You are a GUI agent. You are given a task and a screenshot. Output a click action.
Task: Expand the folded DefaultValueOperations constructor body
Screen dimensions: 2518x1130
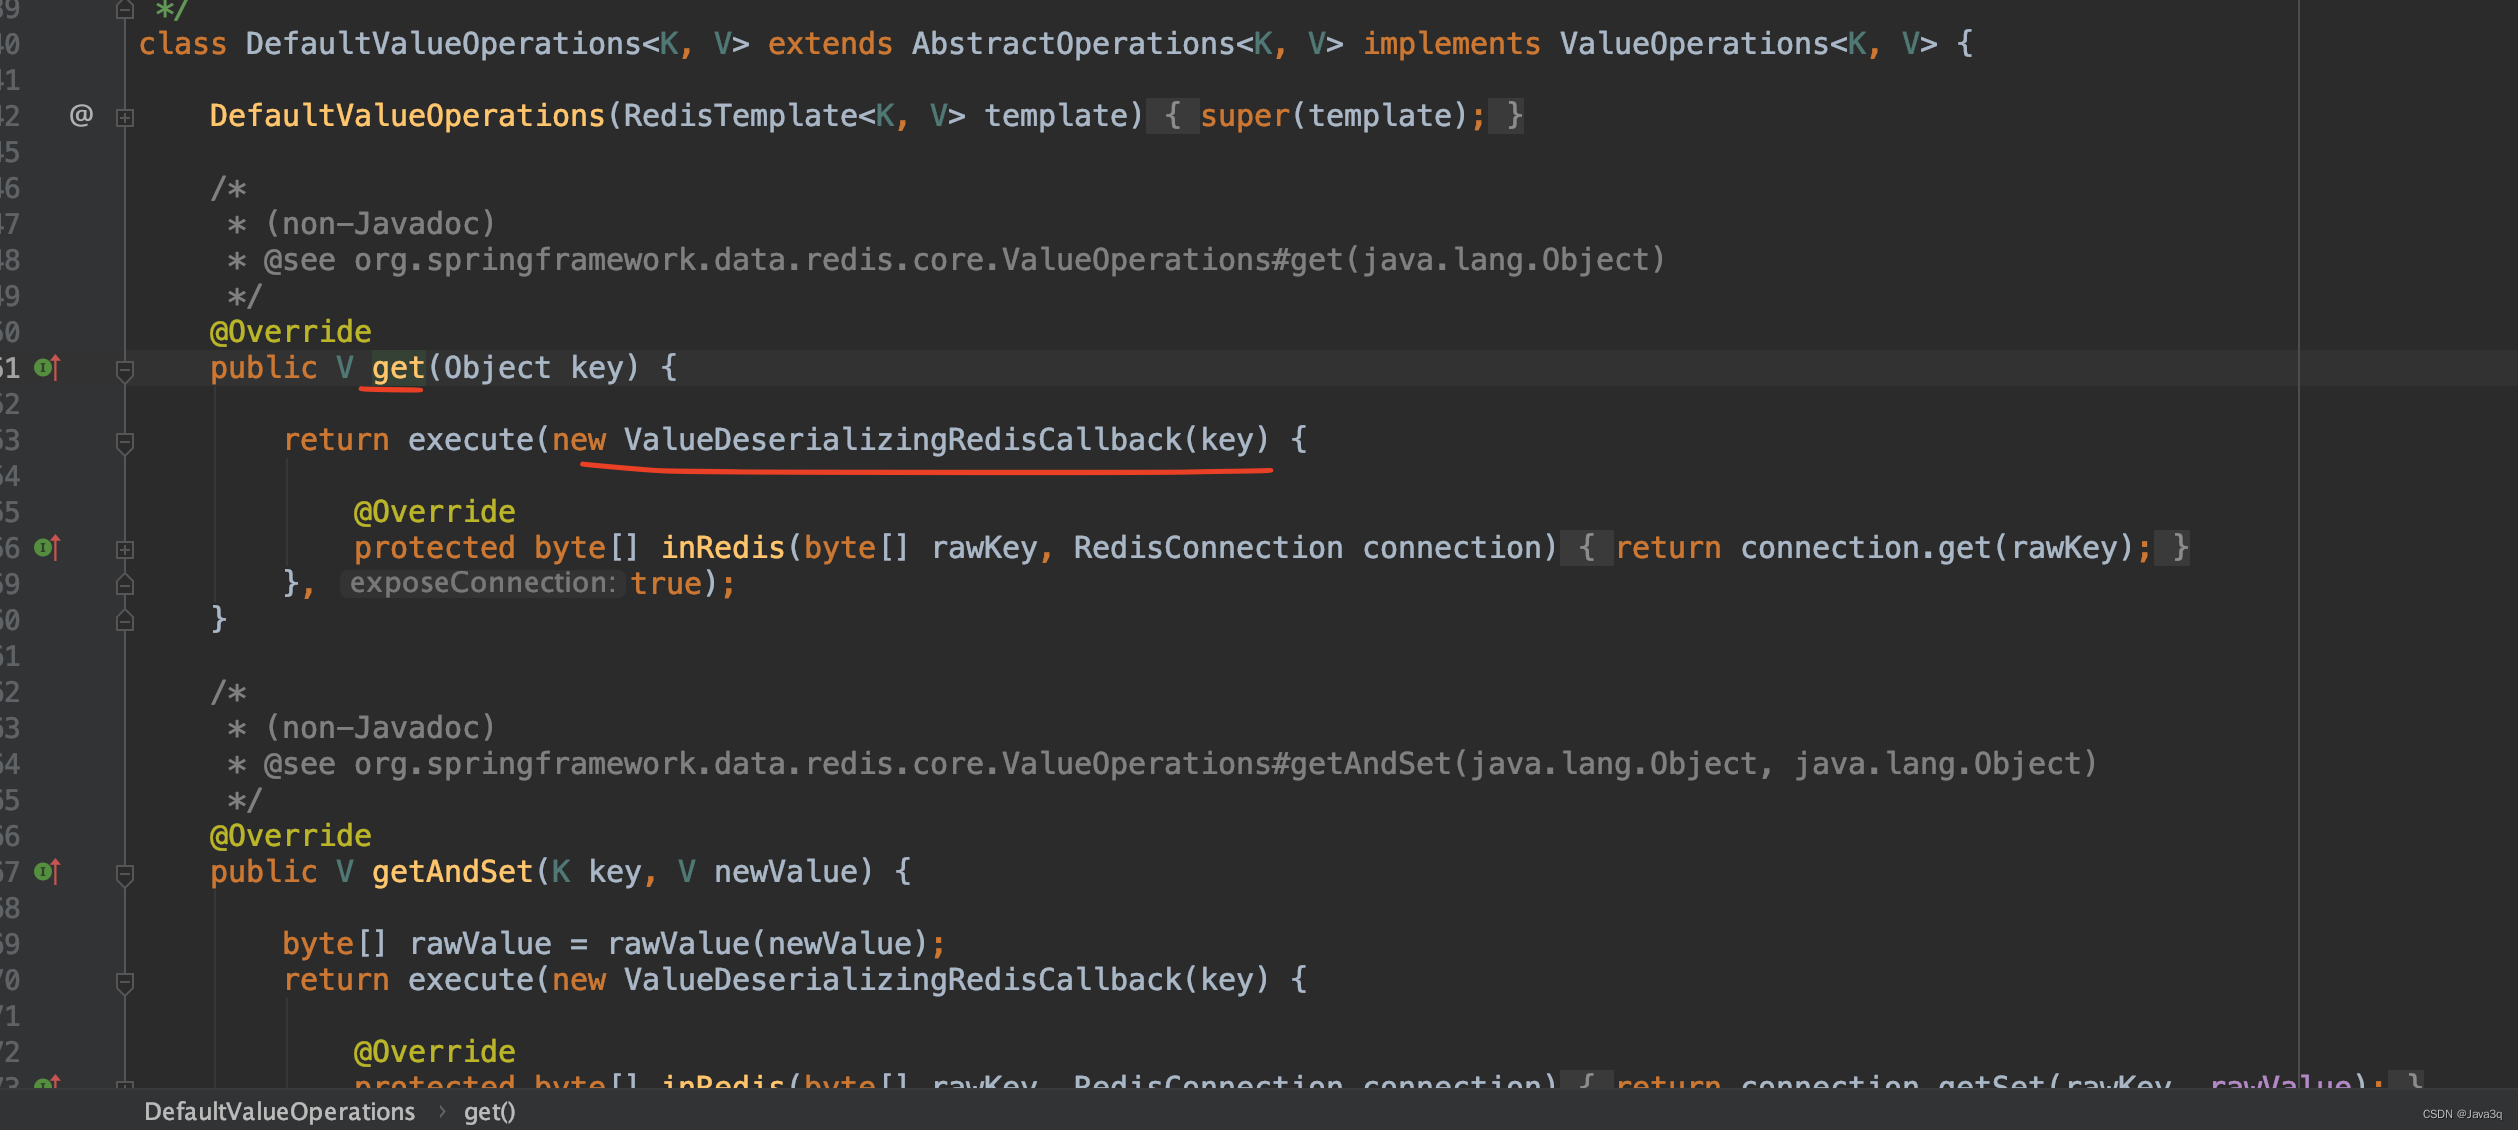click(x=125, y=118)
